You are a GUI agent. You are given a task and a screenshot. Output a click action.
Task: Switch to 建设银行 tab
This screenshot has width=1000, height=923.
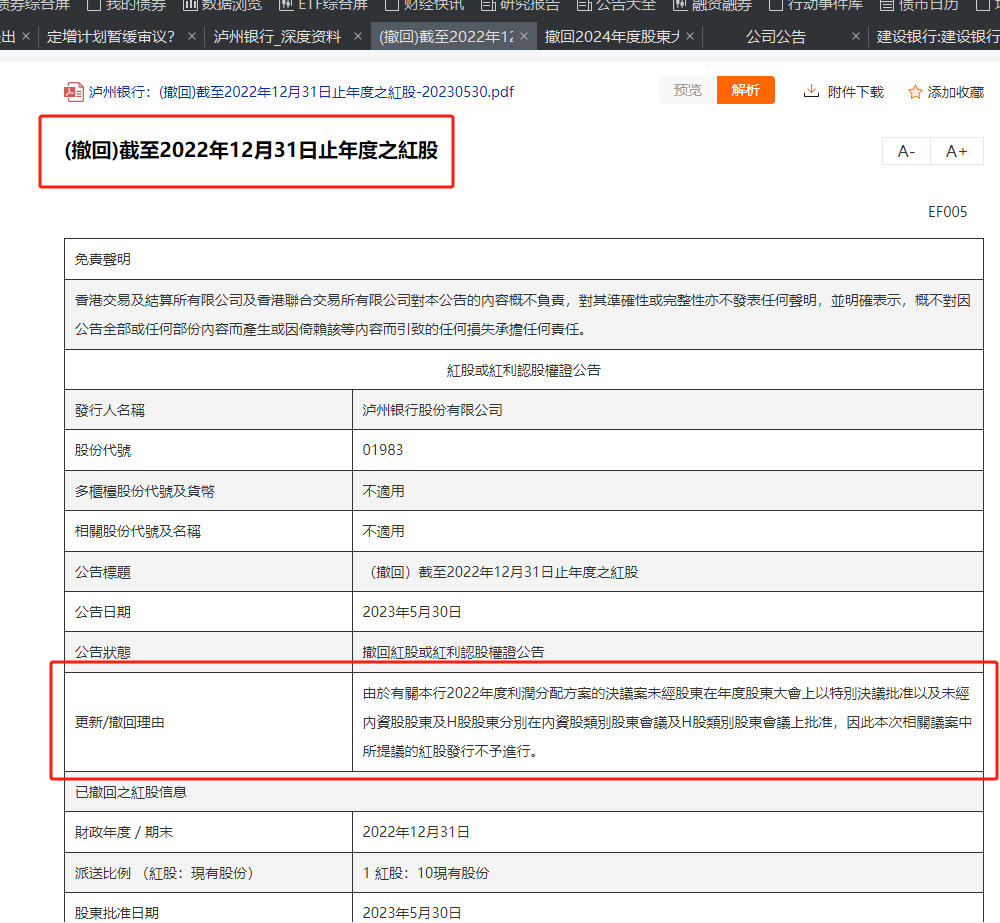pos(936,37)
